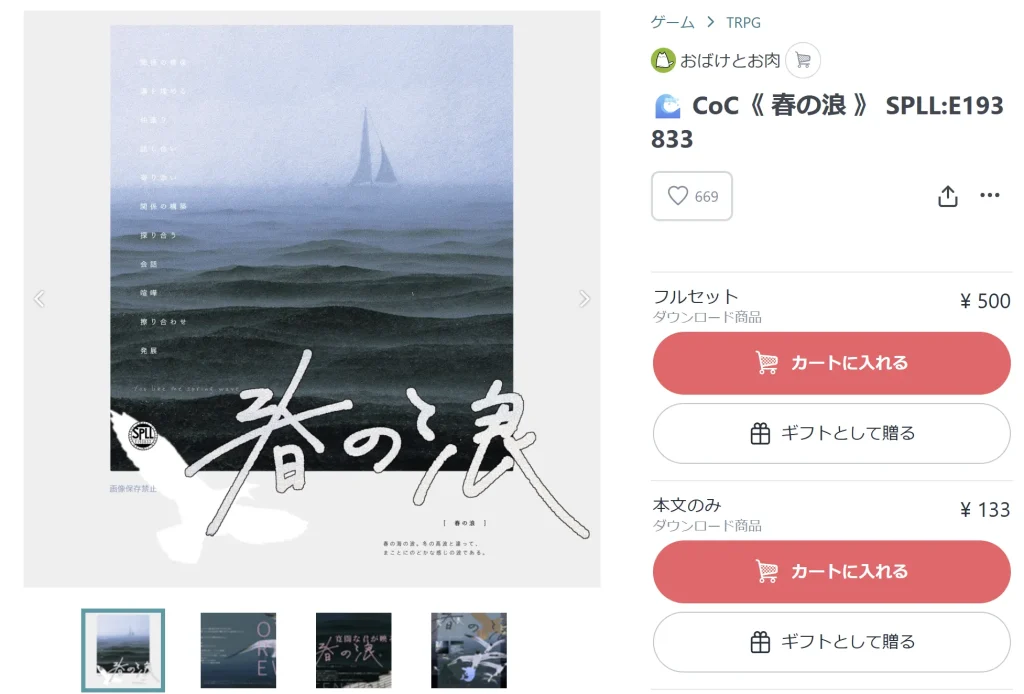This screenshot has width=1024, height=694.
Task: Visit the おばけとお肉 shop name
Action: (x=730, y=61)
